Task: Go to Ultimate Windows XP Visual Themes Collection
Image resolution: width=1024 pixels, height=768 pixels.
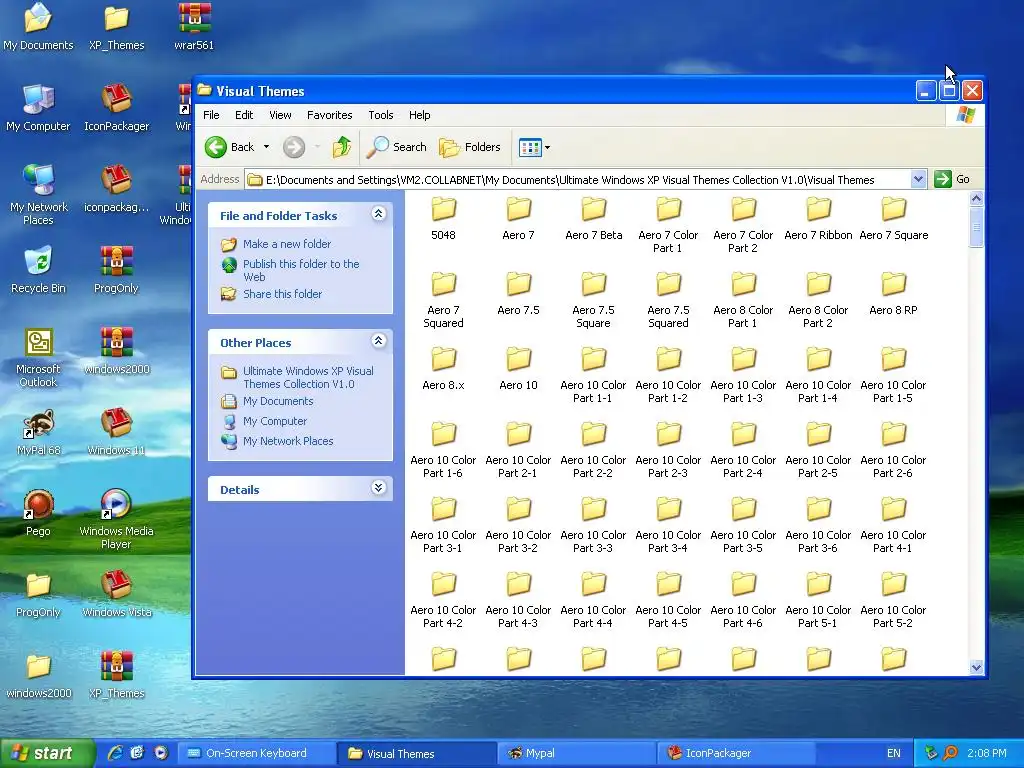Action: click(308, 377)
